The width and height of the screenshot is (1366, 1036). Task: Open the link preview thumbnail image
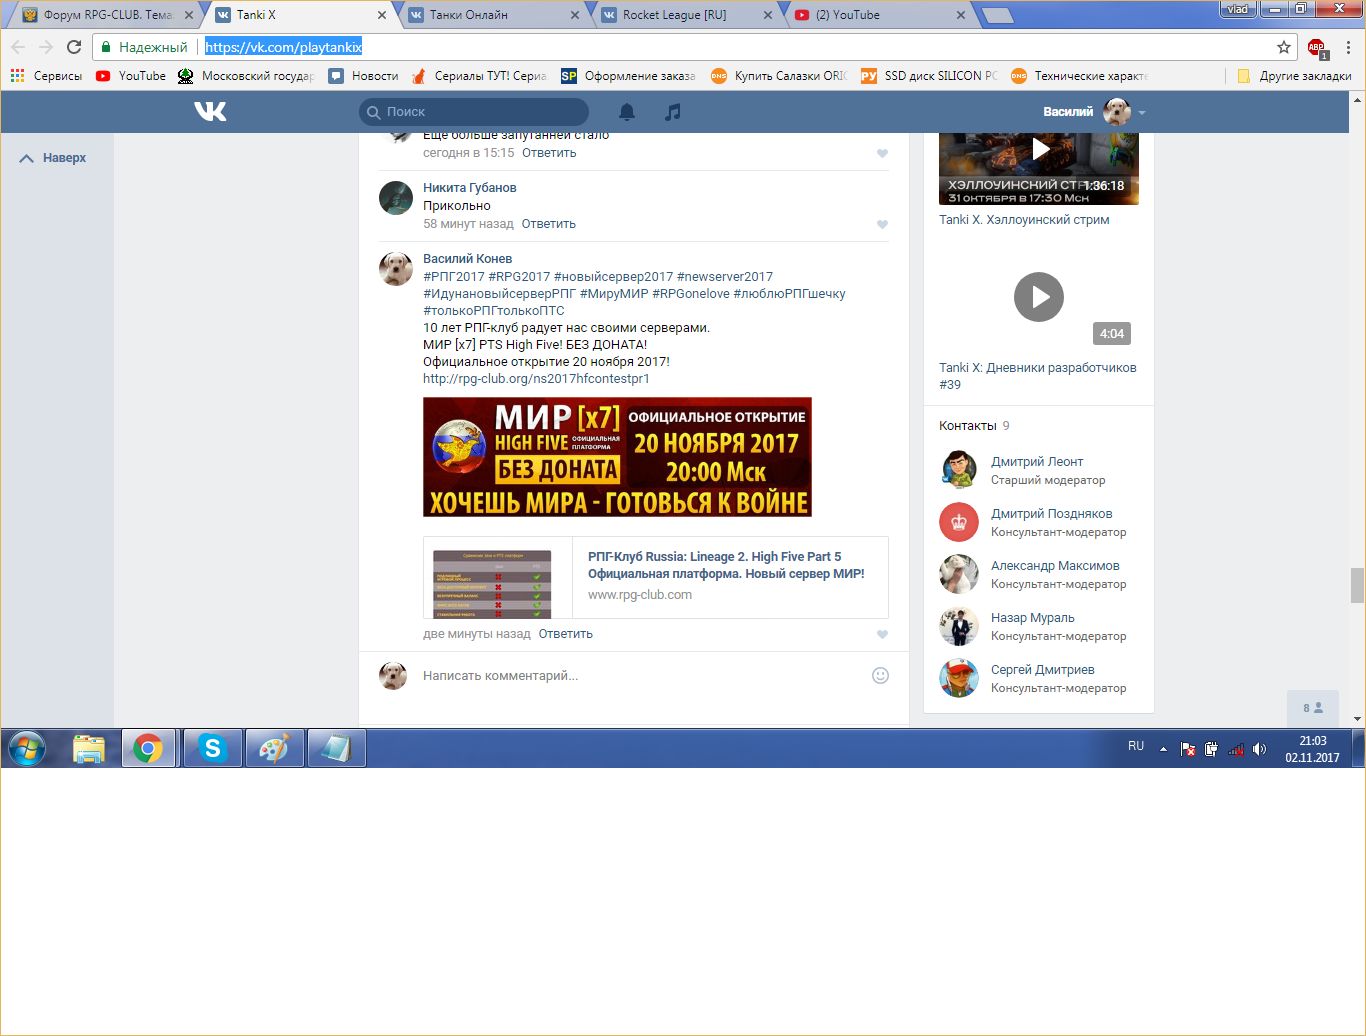pos(492,583)
